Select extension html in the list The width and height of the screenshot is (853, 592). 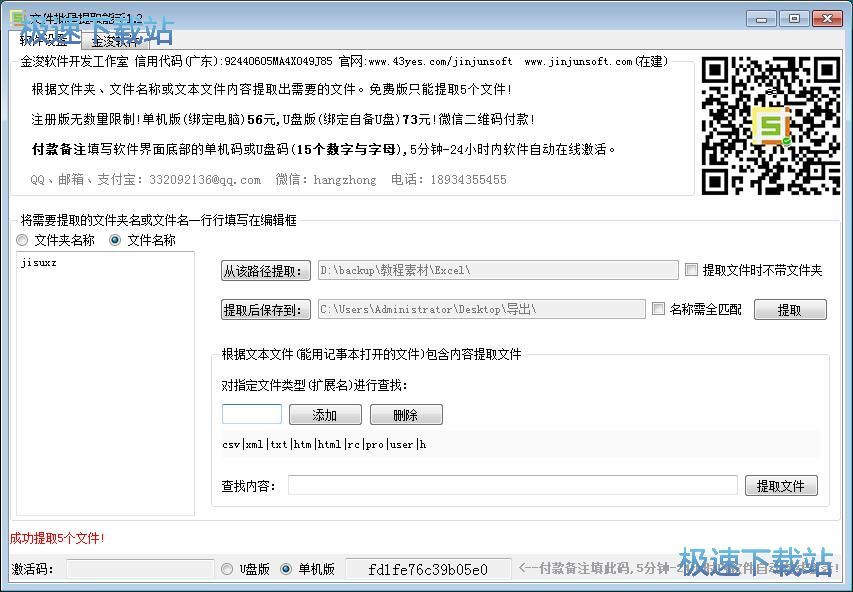pyautogui.click(x=329, y=445)
